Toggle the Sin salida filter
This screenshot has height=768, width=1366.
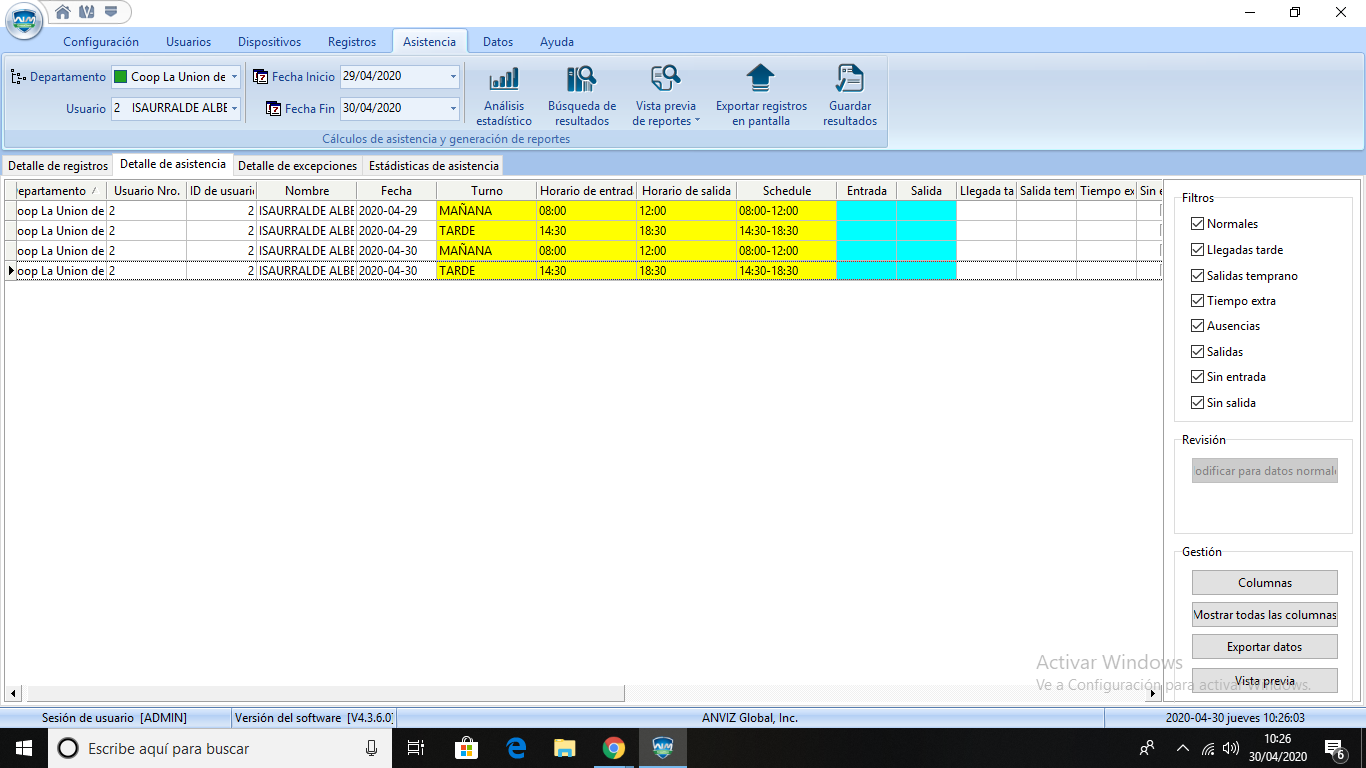tap(1197, 403)
